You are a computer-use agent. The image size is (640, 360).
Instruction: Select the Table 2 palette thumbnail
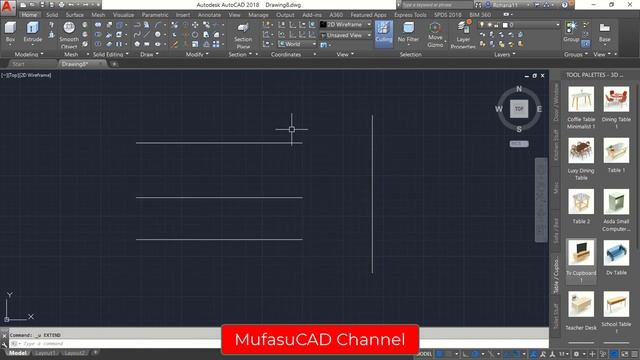click(x=581, y=202)
